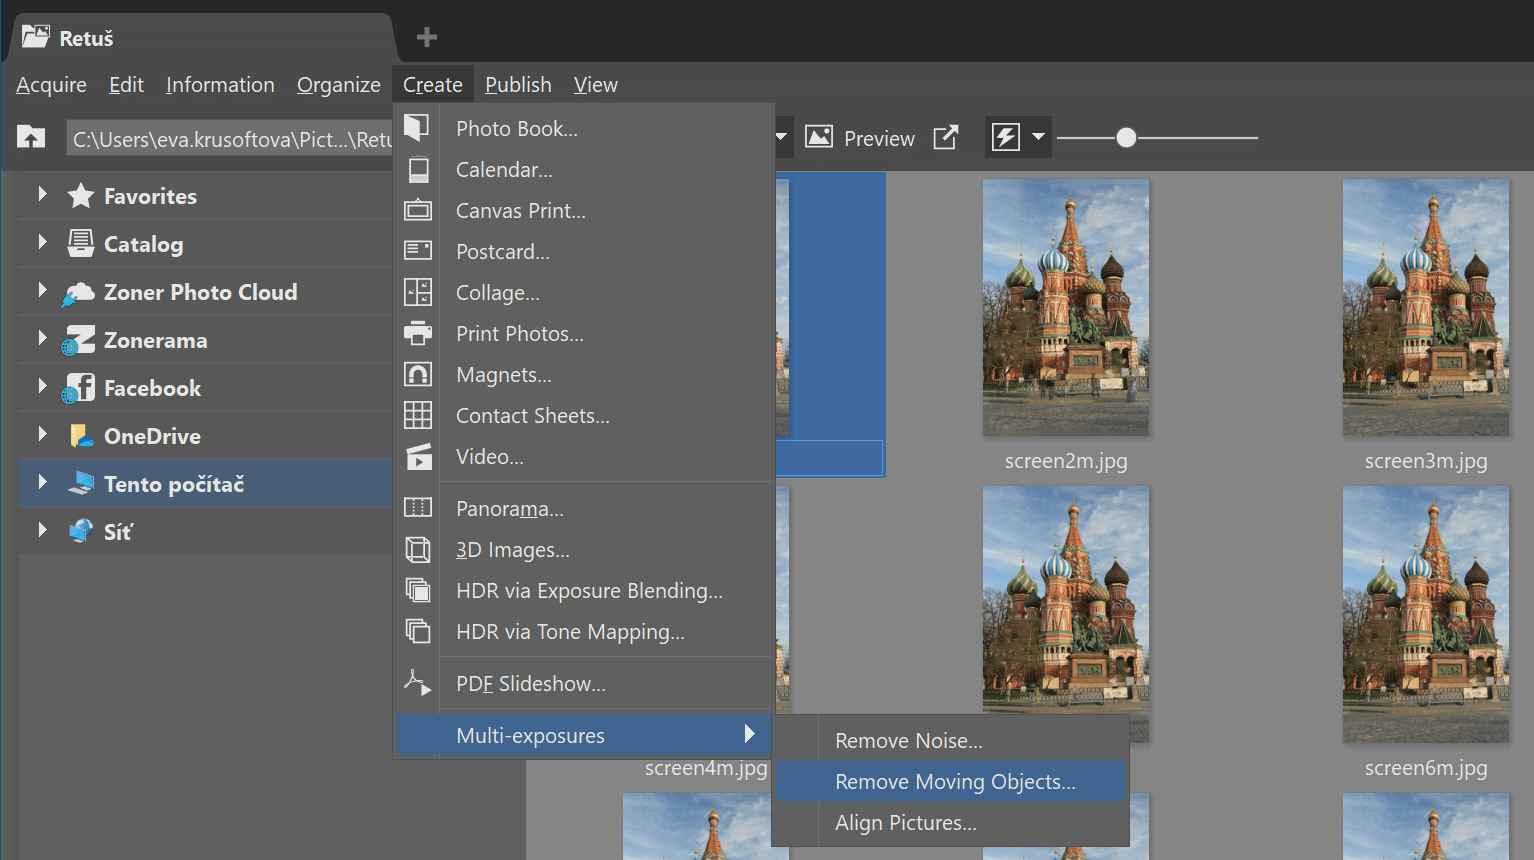Viewport: 1534px width, 860px height.
Task: Open the Organize menu
Action: pyautogui.click(x=339, y=85)
